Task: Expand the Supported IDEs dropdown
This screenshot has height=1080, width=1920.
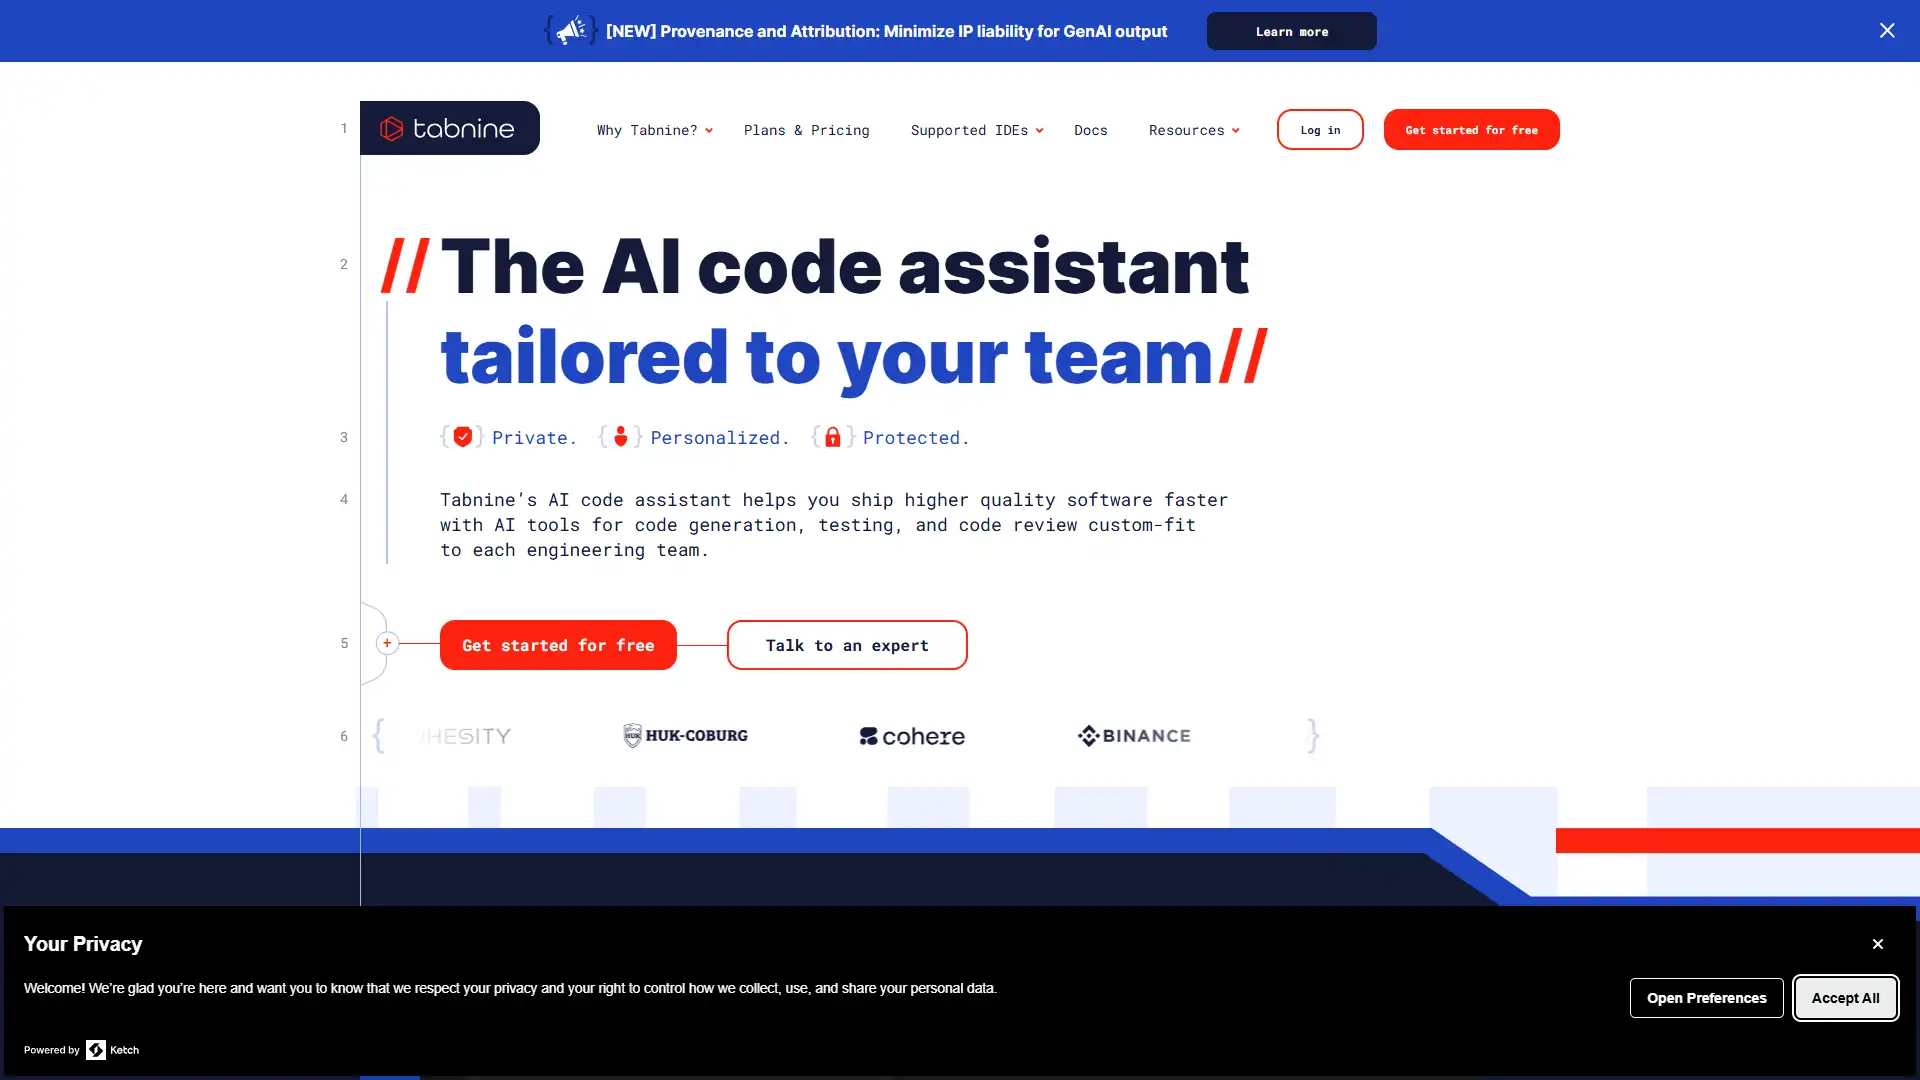Action: coord(977,129)
